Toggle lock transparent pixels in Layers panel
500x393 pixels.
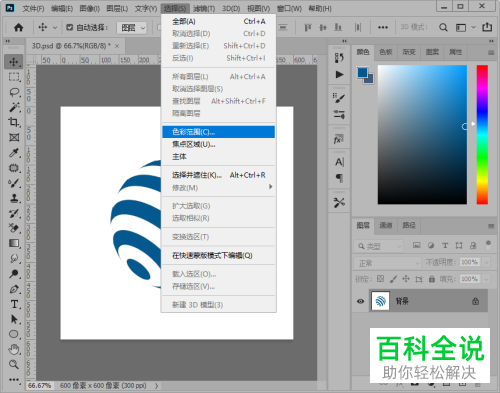380,279
